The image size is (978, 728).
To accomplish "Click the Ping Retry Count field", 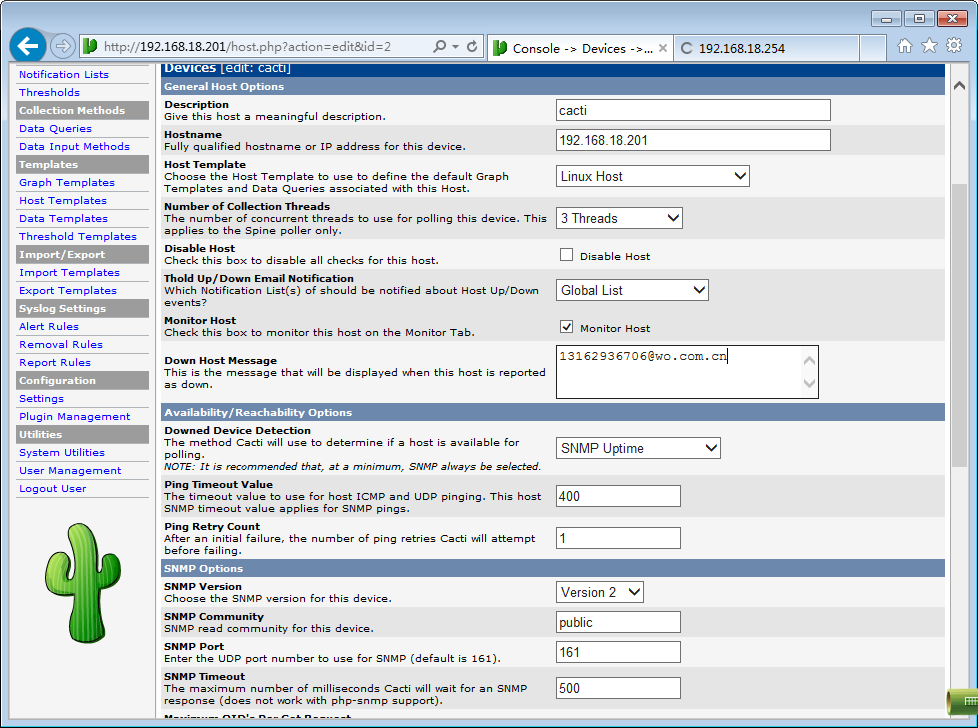I will click(x=618, y=538).
